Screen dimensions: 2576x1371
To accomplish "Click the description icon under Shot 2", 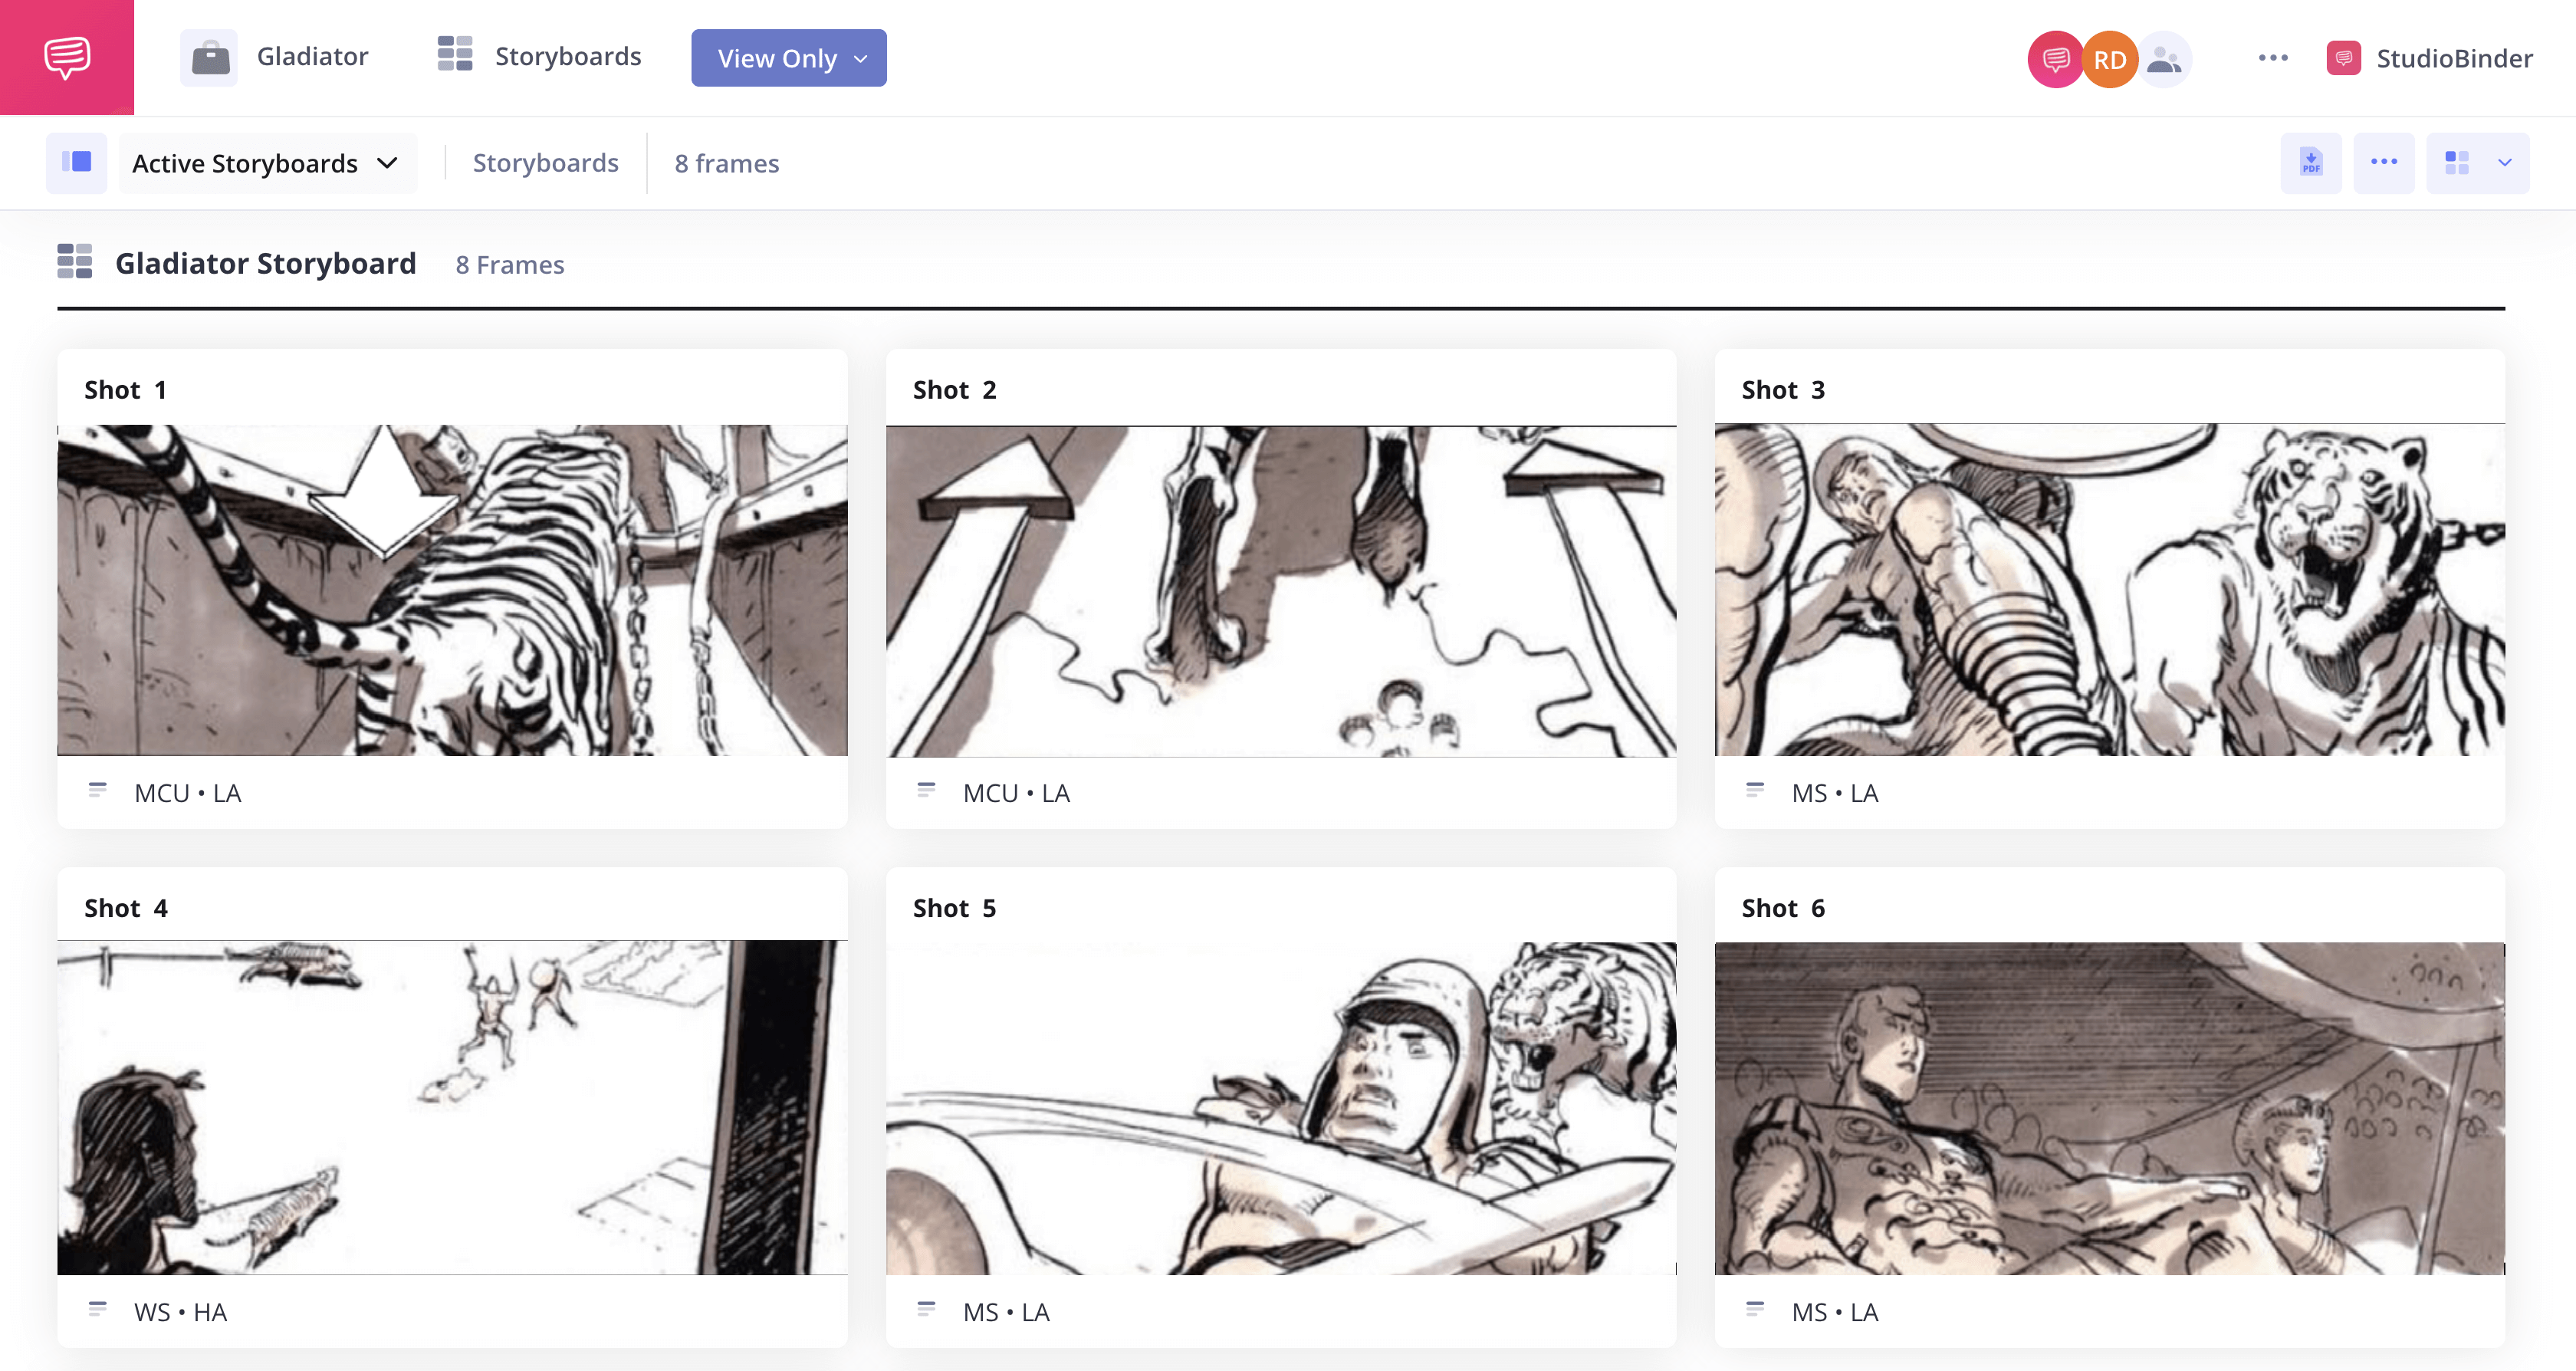I will [x=926, y=790].
